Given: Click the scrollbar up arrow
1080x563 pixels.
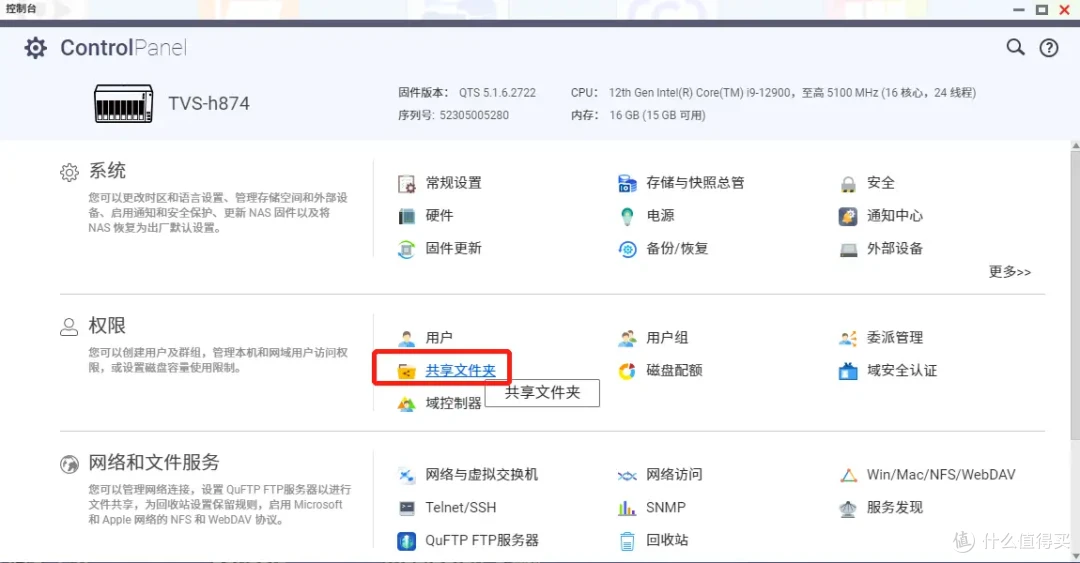Looking at the screenshot, I should point(1075,145).
